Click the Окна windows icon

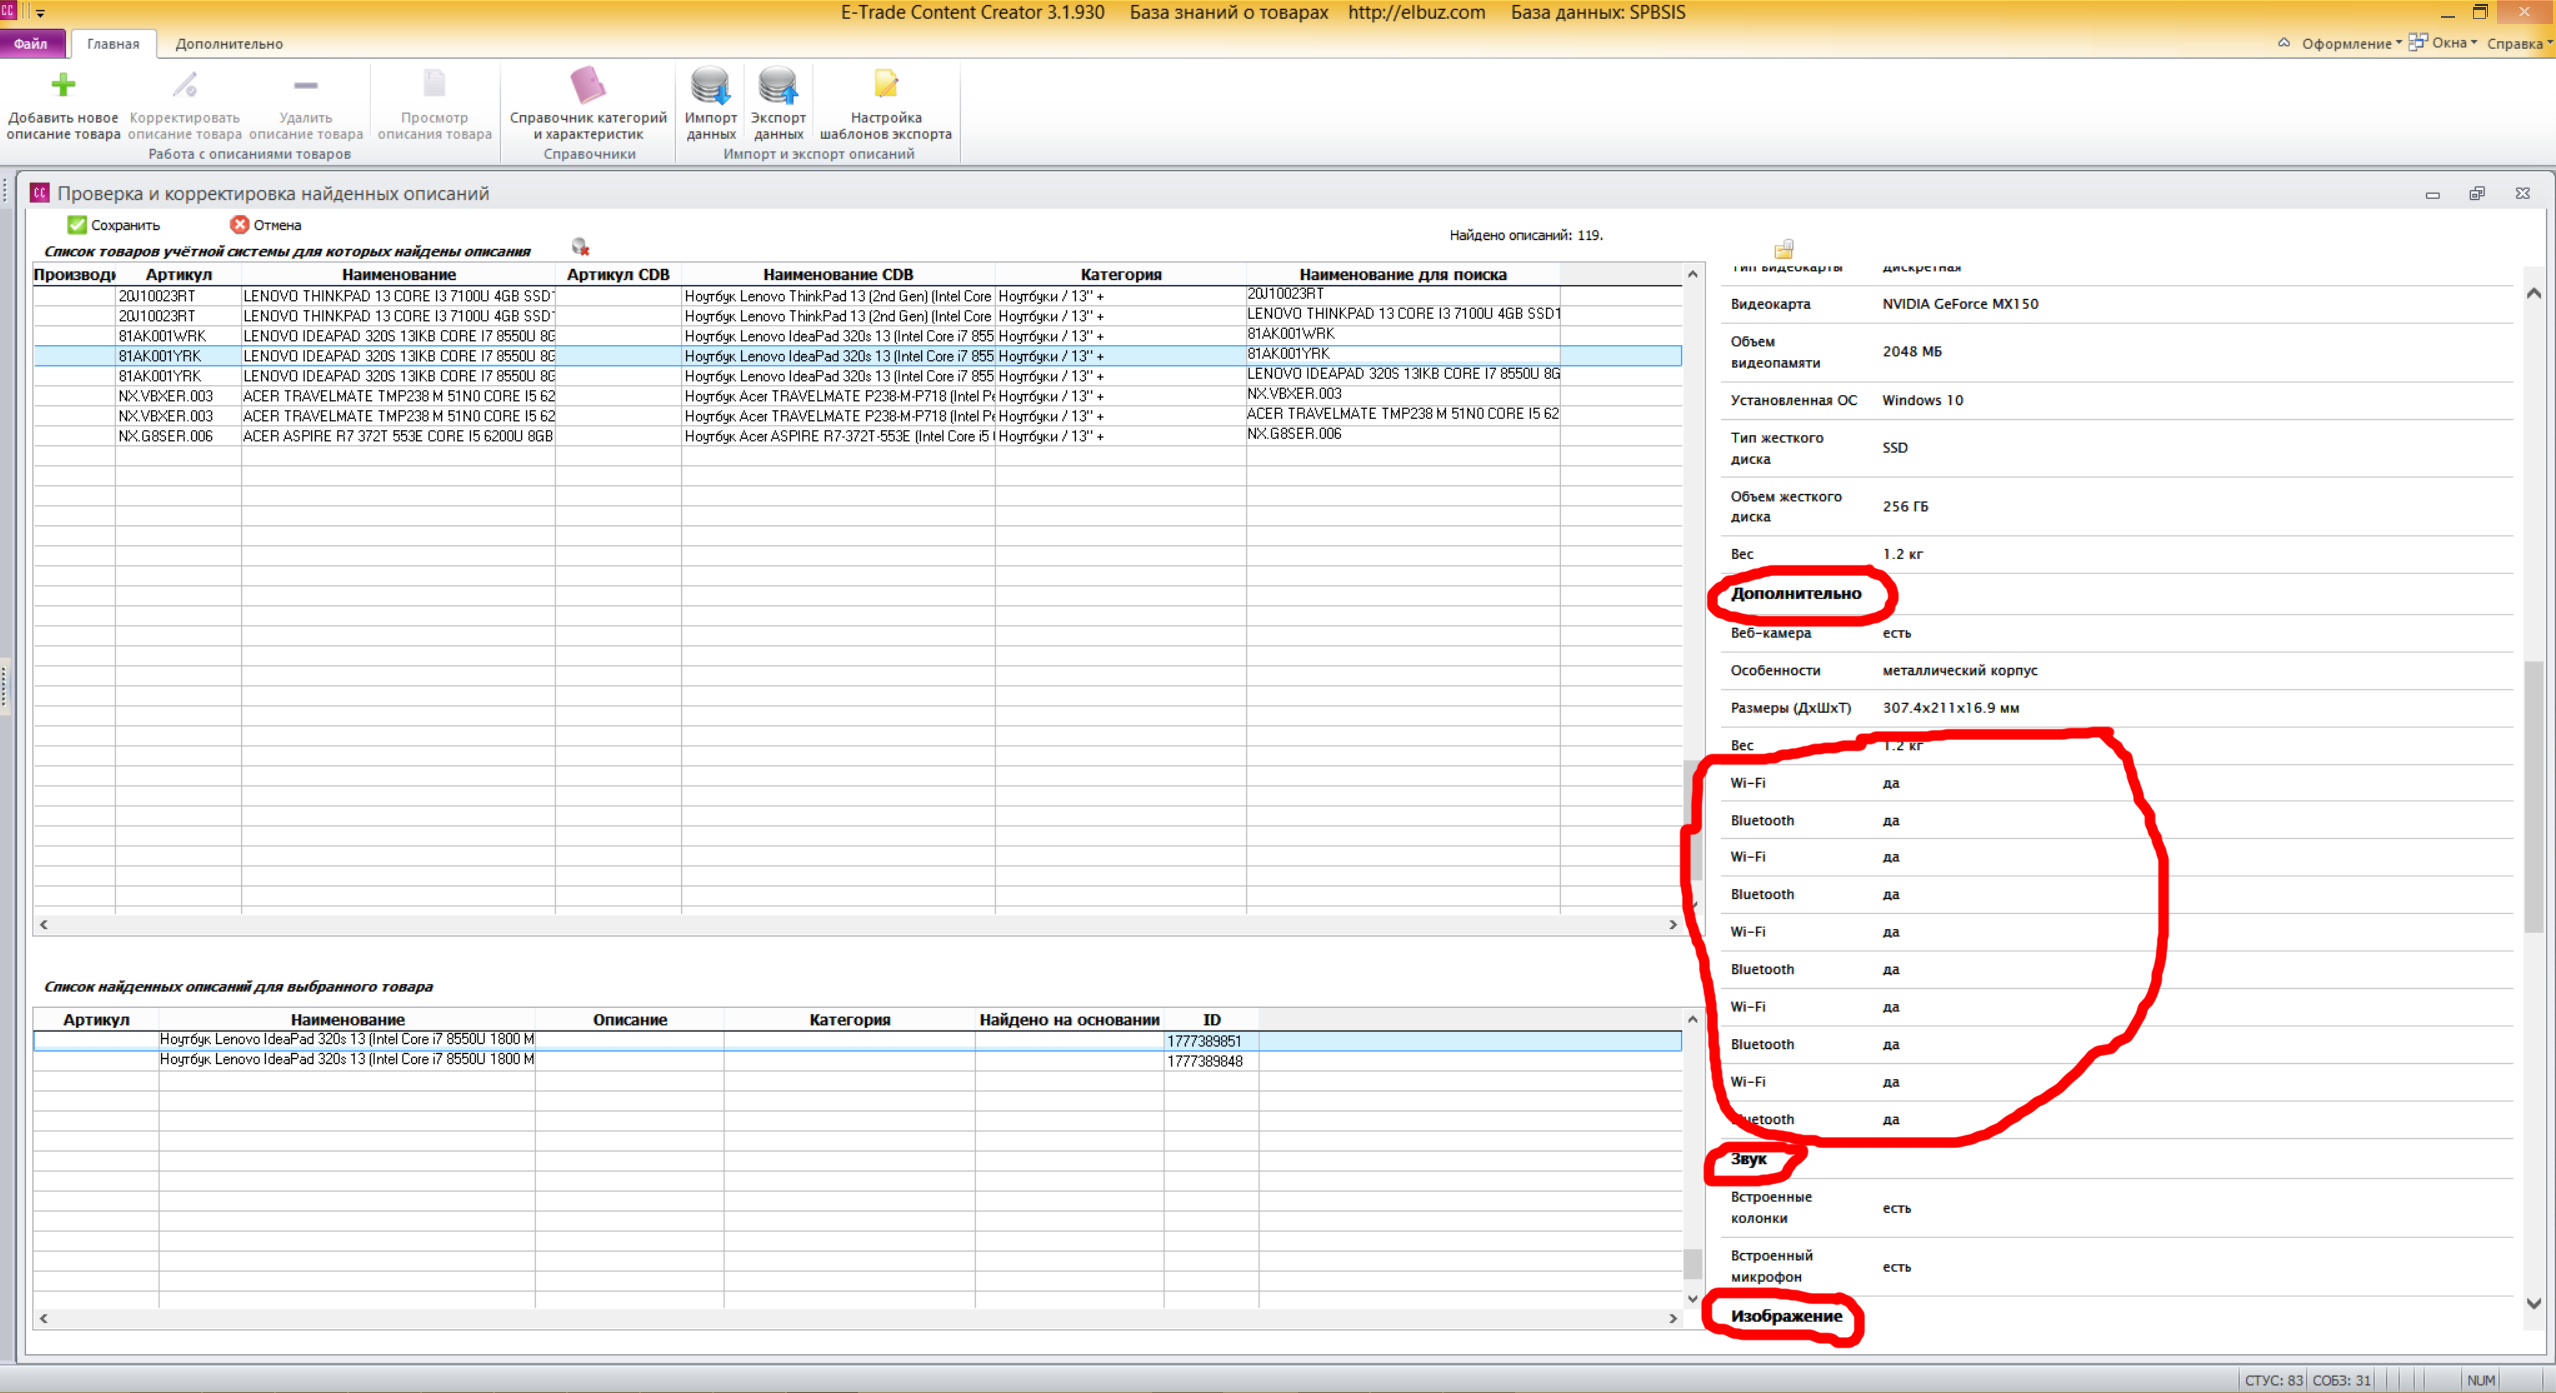tap(2418, 42)
